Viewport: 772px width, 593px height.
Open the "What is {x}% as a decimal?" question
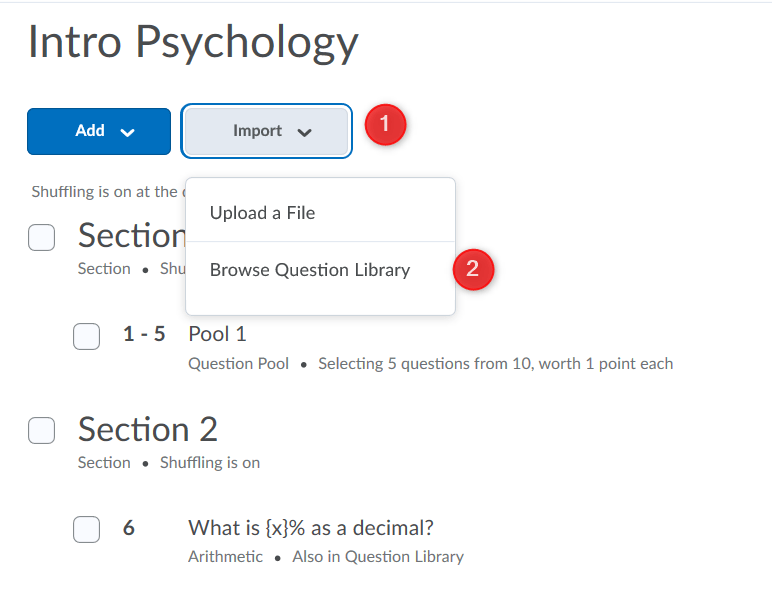(x=310, y=528)
